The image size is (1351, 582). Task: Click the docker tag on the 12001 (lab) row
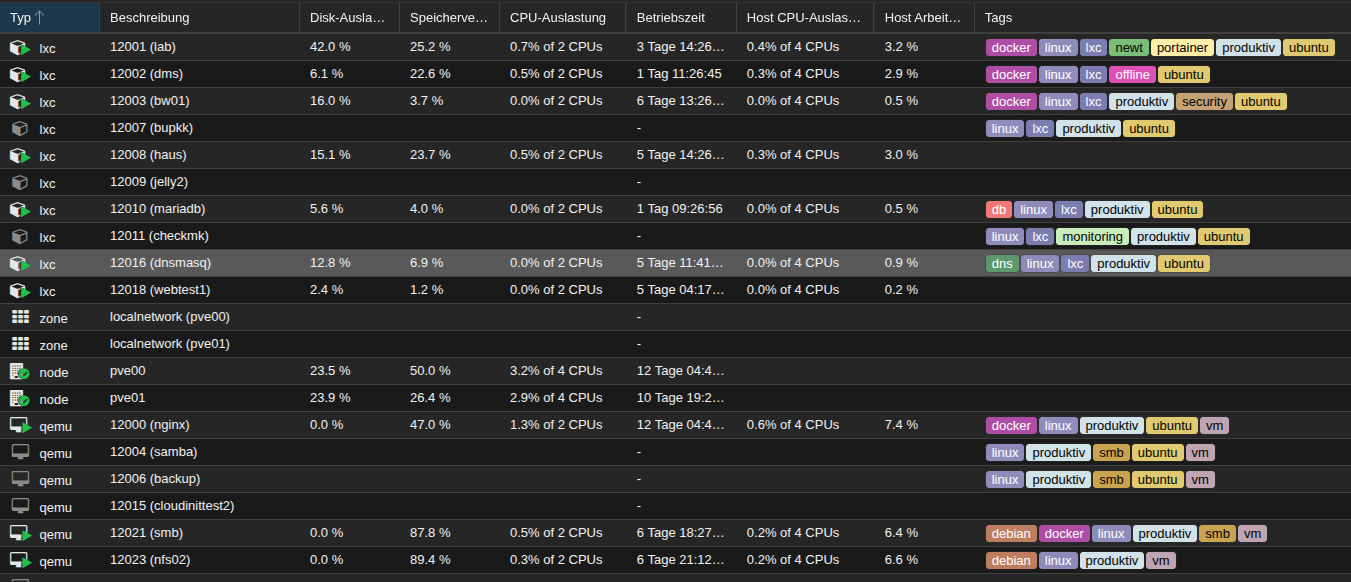[x=1010, y=47]
